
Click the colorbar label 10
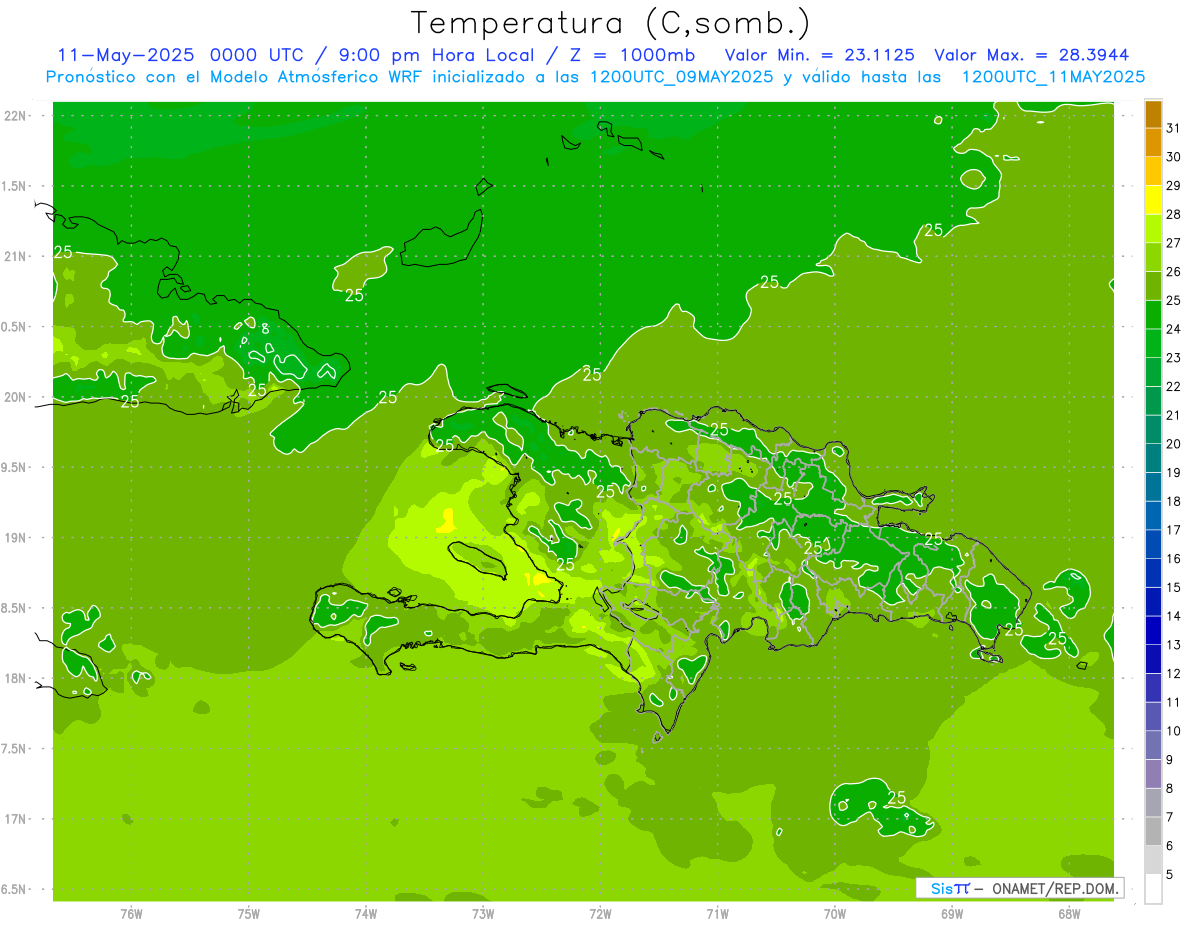(1174, 731)
